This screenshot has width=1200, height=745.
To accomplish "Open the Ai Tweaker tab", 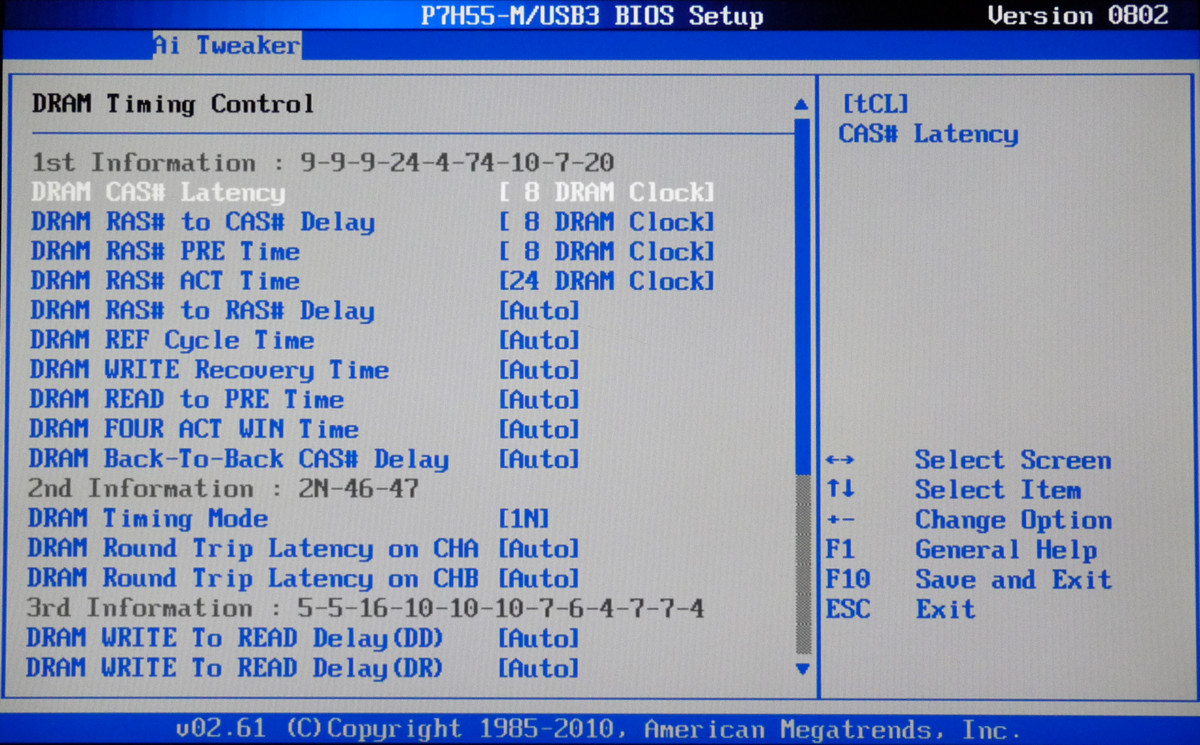I will (226, 45).
